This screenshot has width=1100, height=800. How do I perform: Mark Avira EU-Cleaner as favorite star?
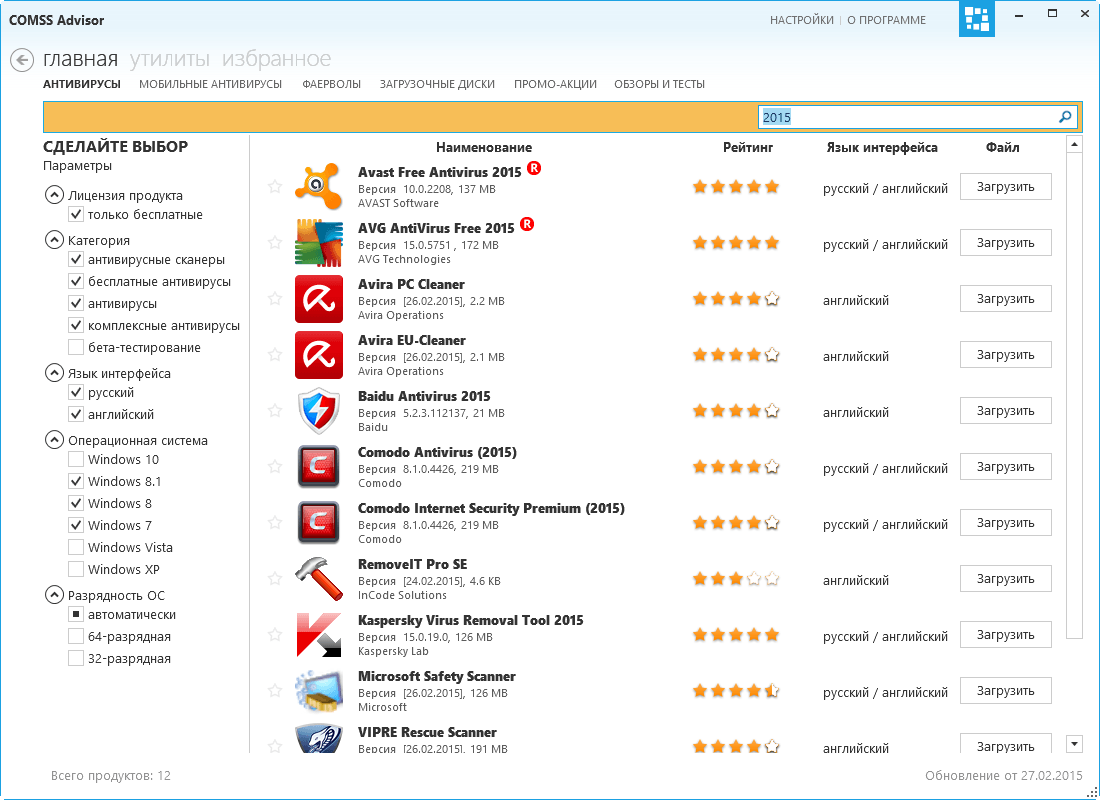tap(274, 354)
